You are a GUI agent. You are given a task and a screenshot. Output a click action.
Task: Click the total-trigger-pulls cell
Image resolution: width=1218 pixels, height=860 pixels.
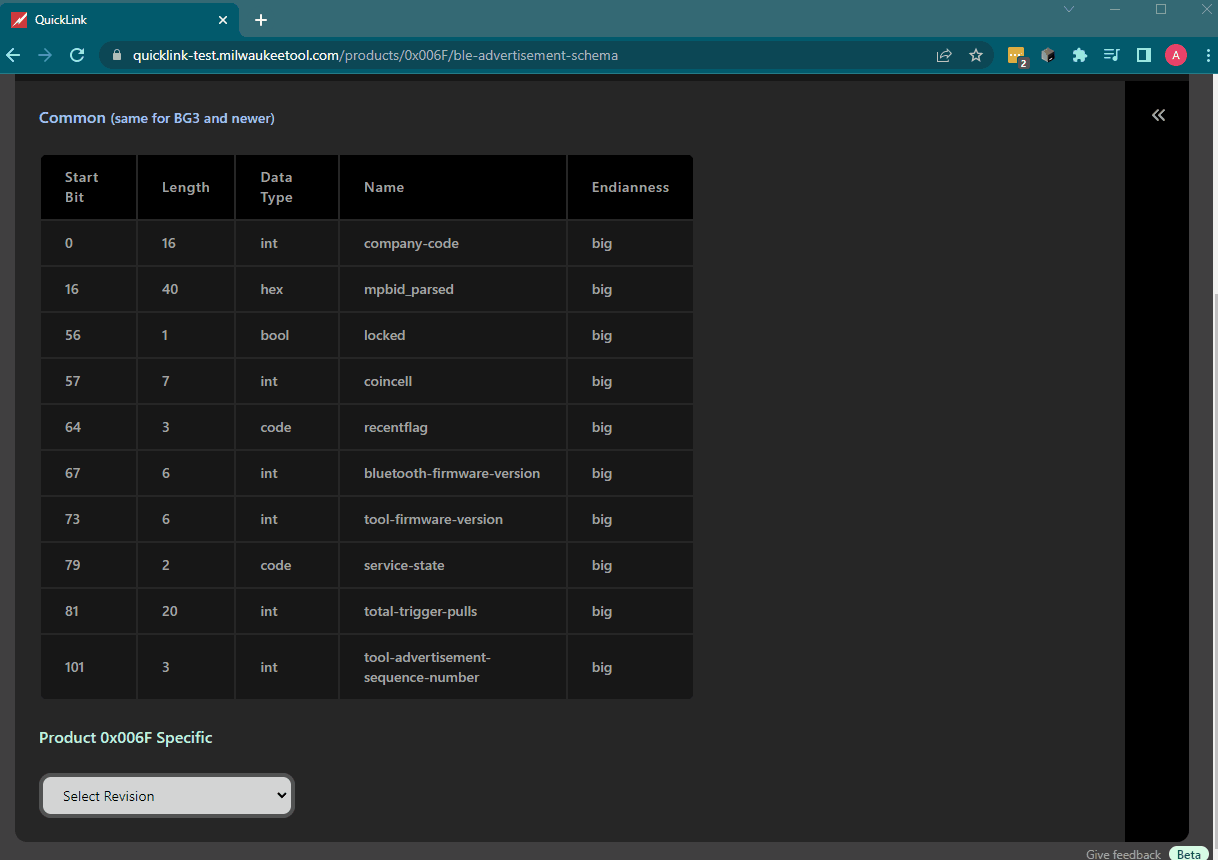[453, 611]
